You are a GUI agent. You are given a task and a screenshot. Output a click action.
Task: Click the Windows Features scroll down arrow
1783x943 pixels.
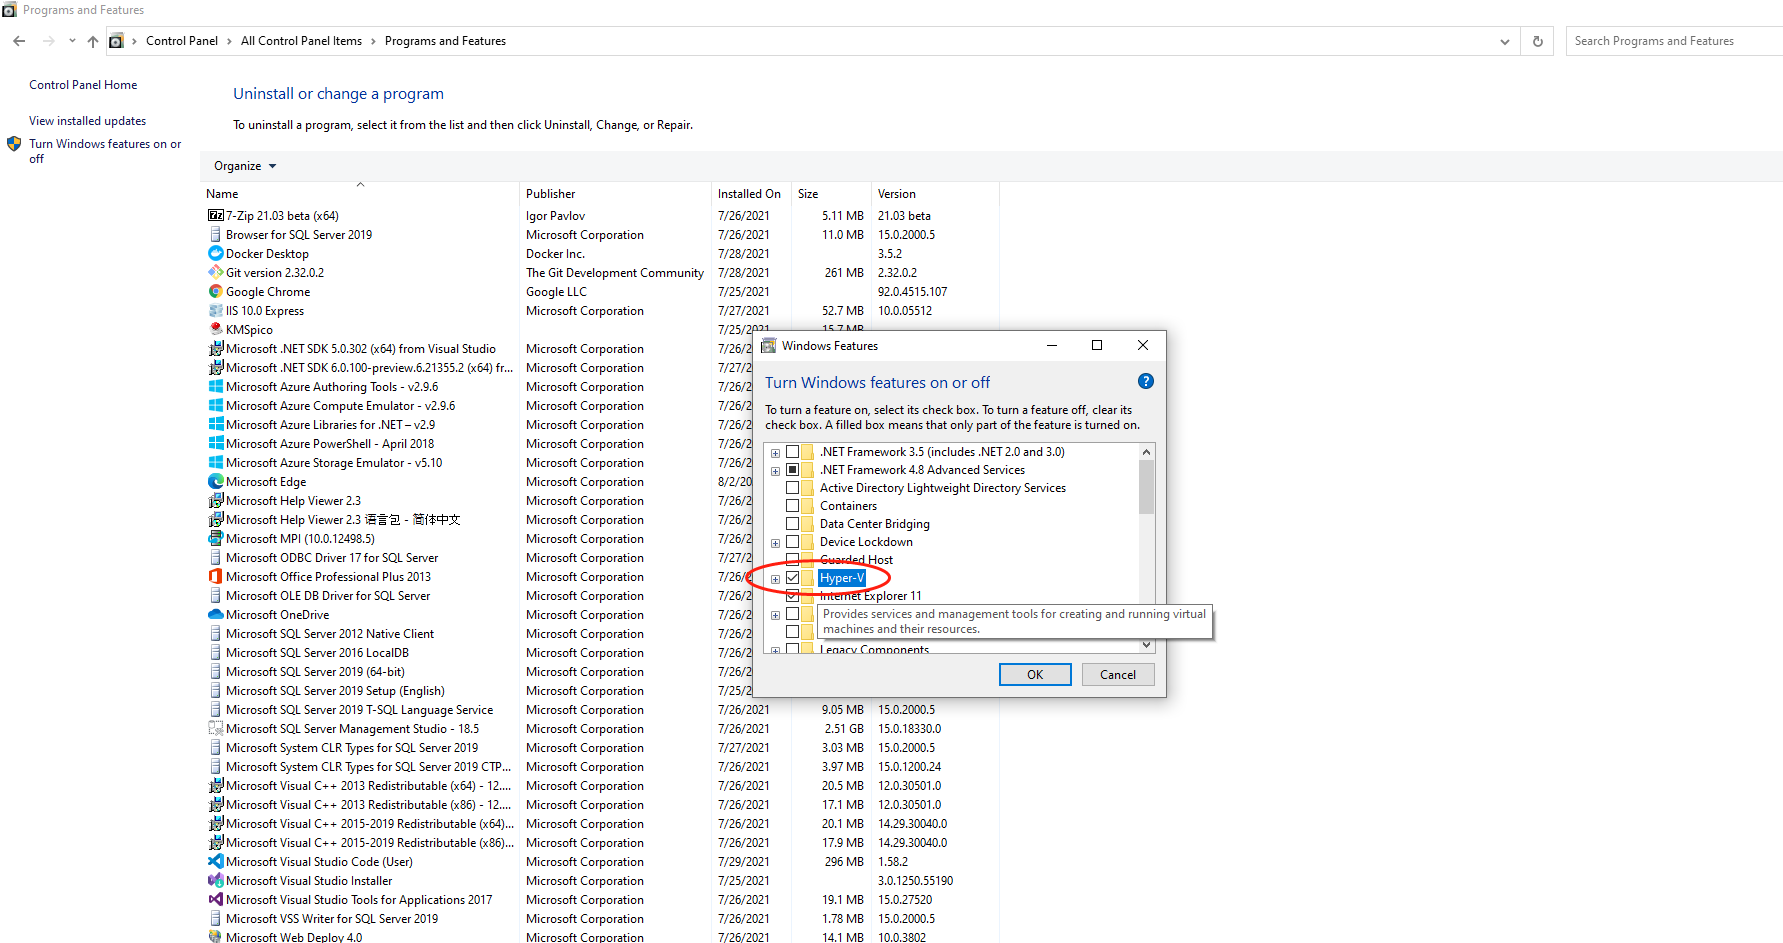pyautogui.click(x=1146, y=646)
